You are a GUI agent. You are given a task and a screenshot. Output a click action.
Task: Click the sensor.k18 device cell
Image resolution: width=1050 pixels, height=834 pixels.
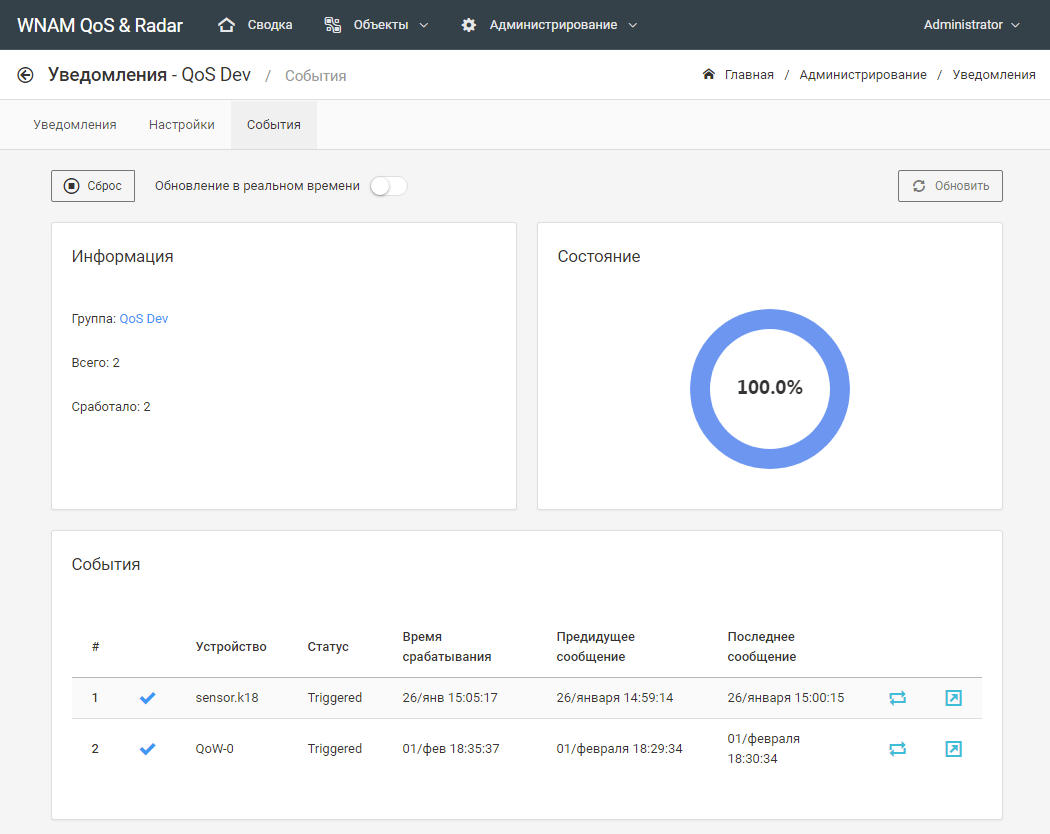(227, 698)
